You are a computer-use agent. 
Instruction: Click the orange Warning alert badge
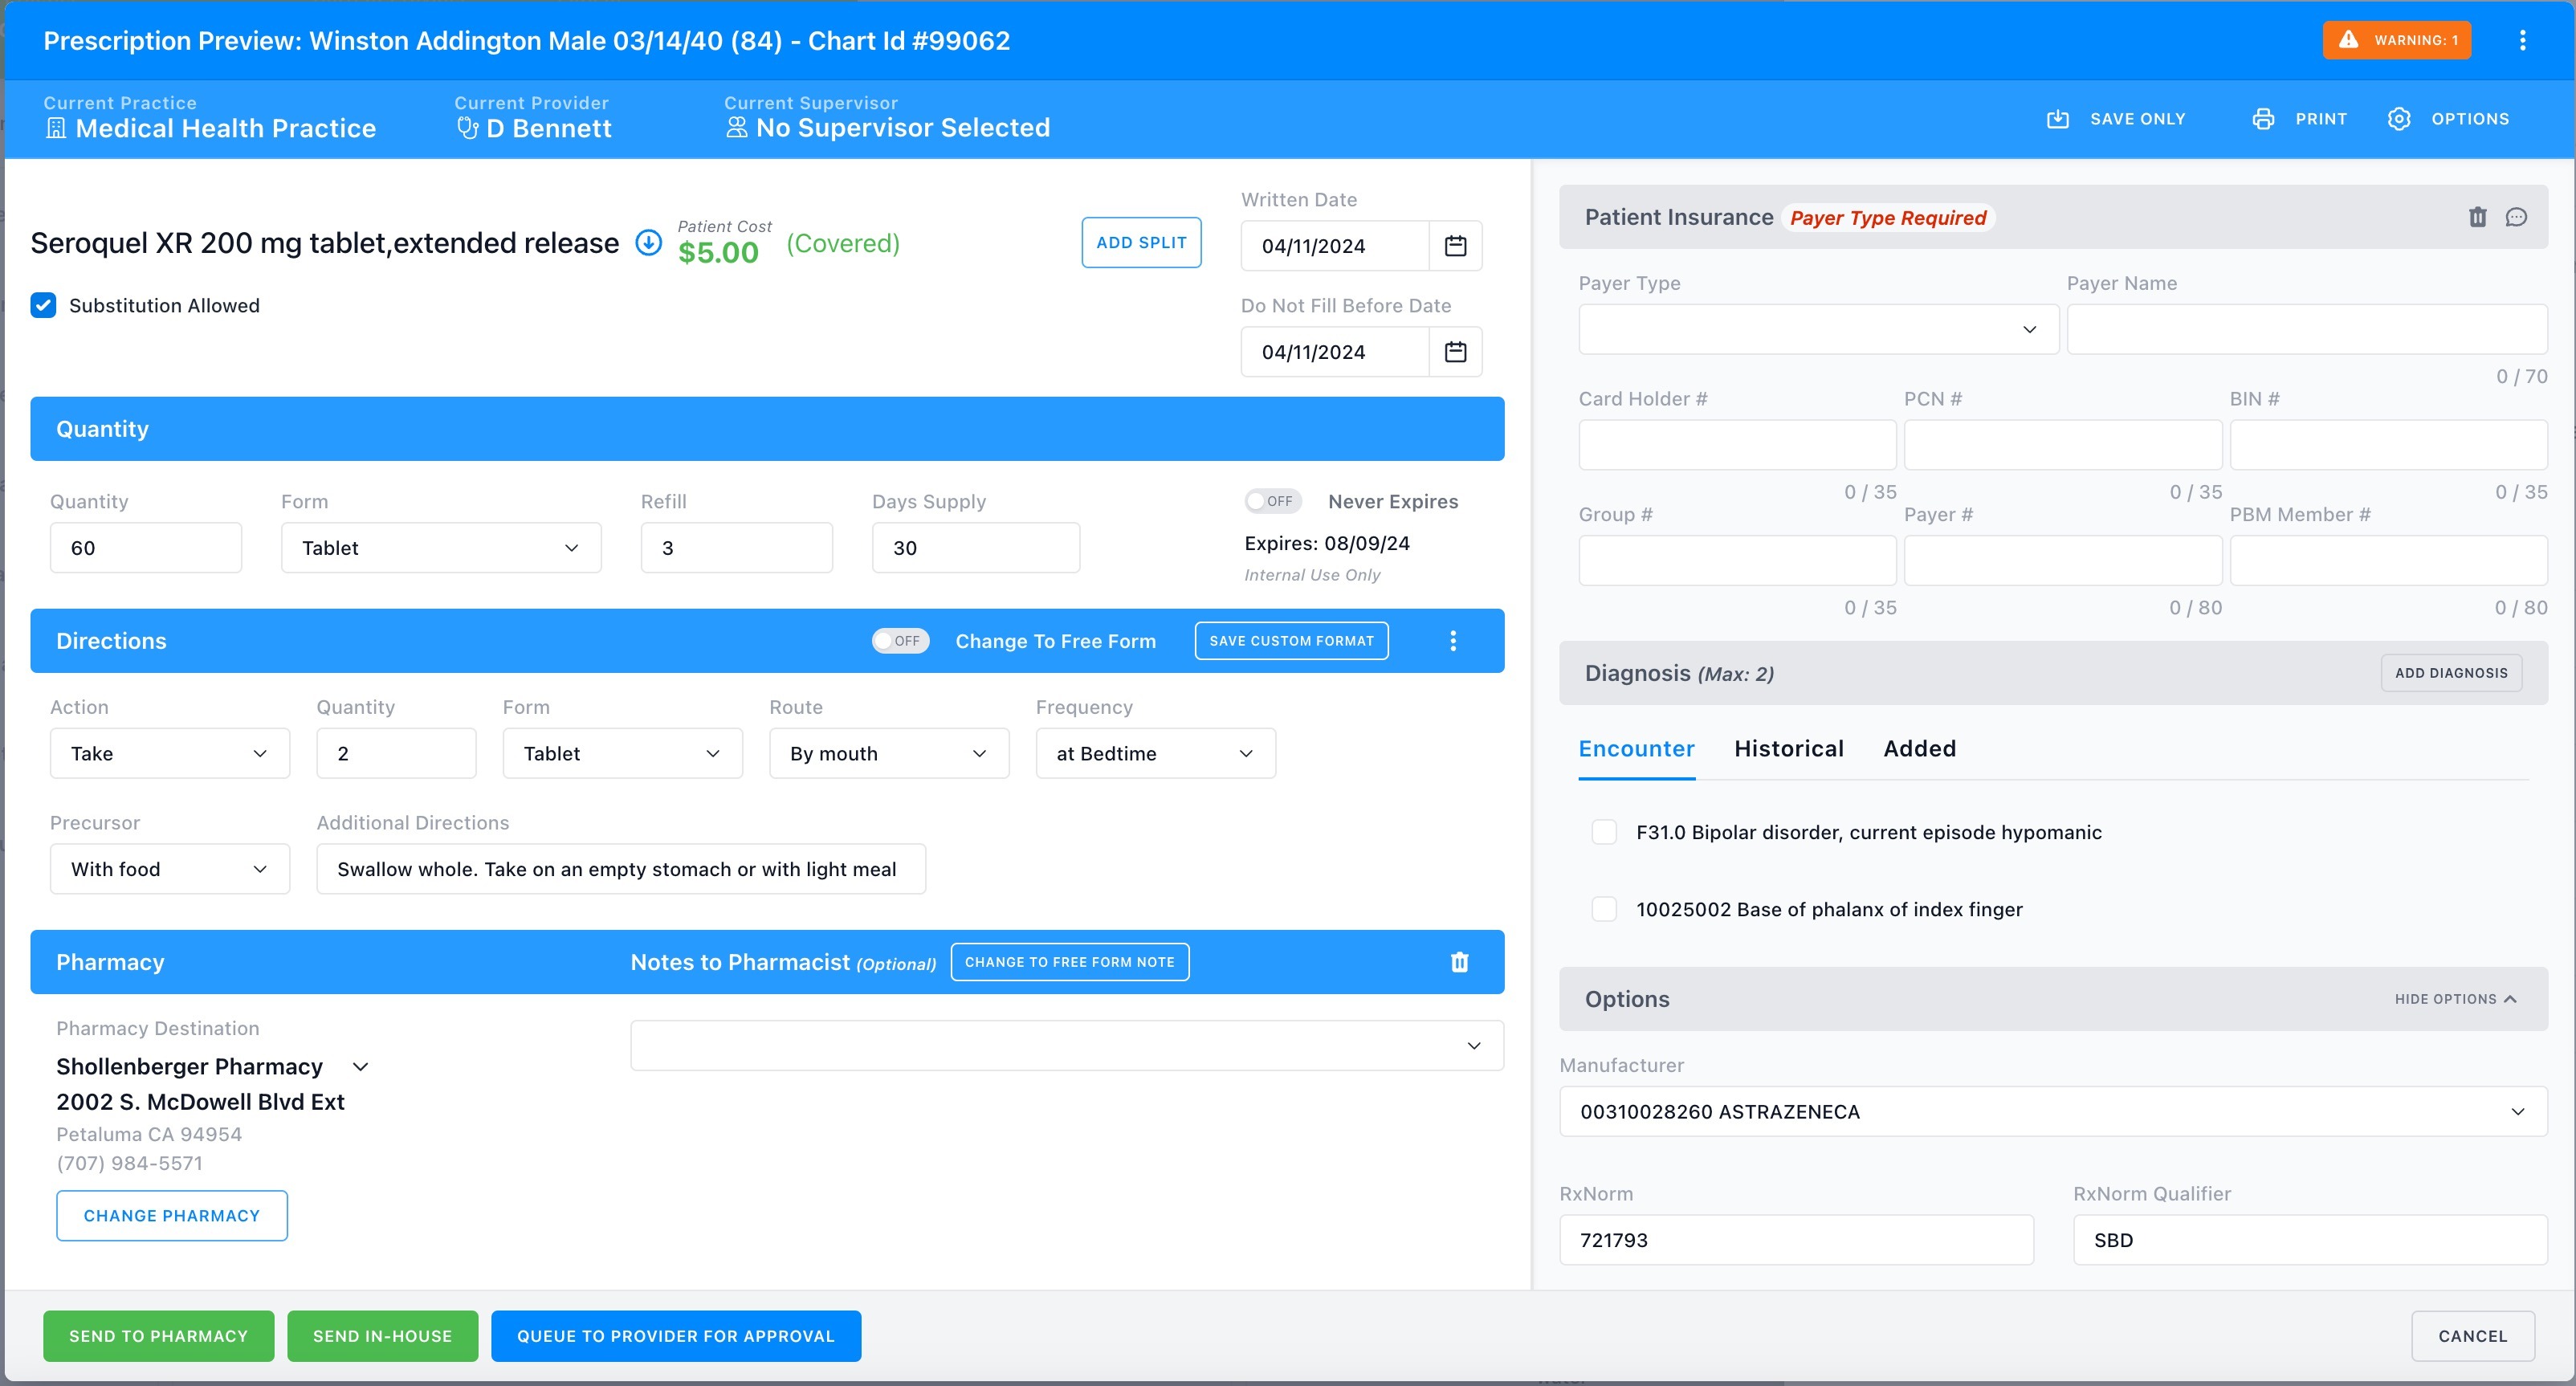2396,40
